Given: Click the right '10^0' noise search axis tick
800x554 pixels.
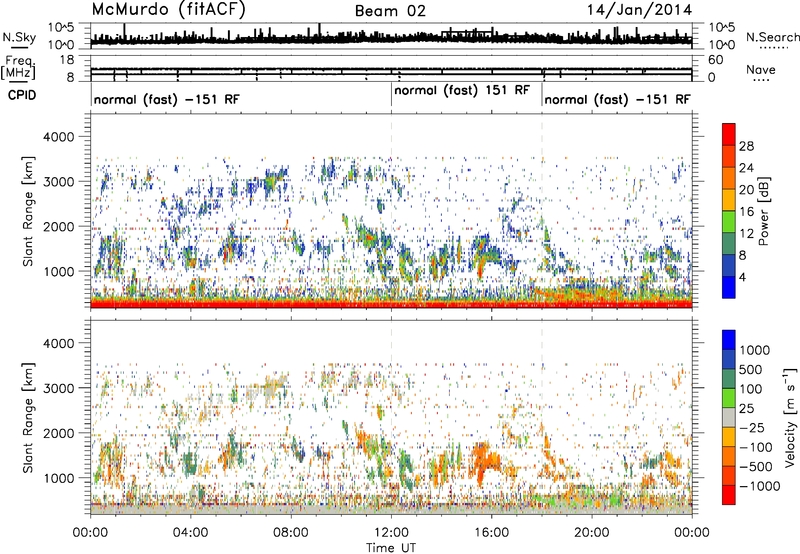Looking at the screenshot, I should 721,45.
